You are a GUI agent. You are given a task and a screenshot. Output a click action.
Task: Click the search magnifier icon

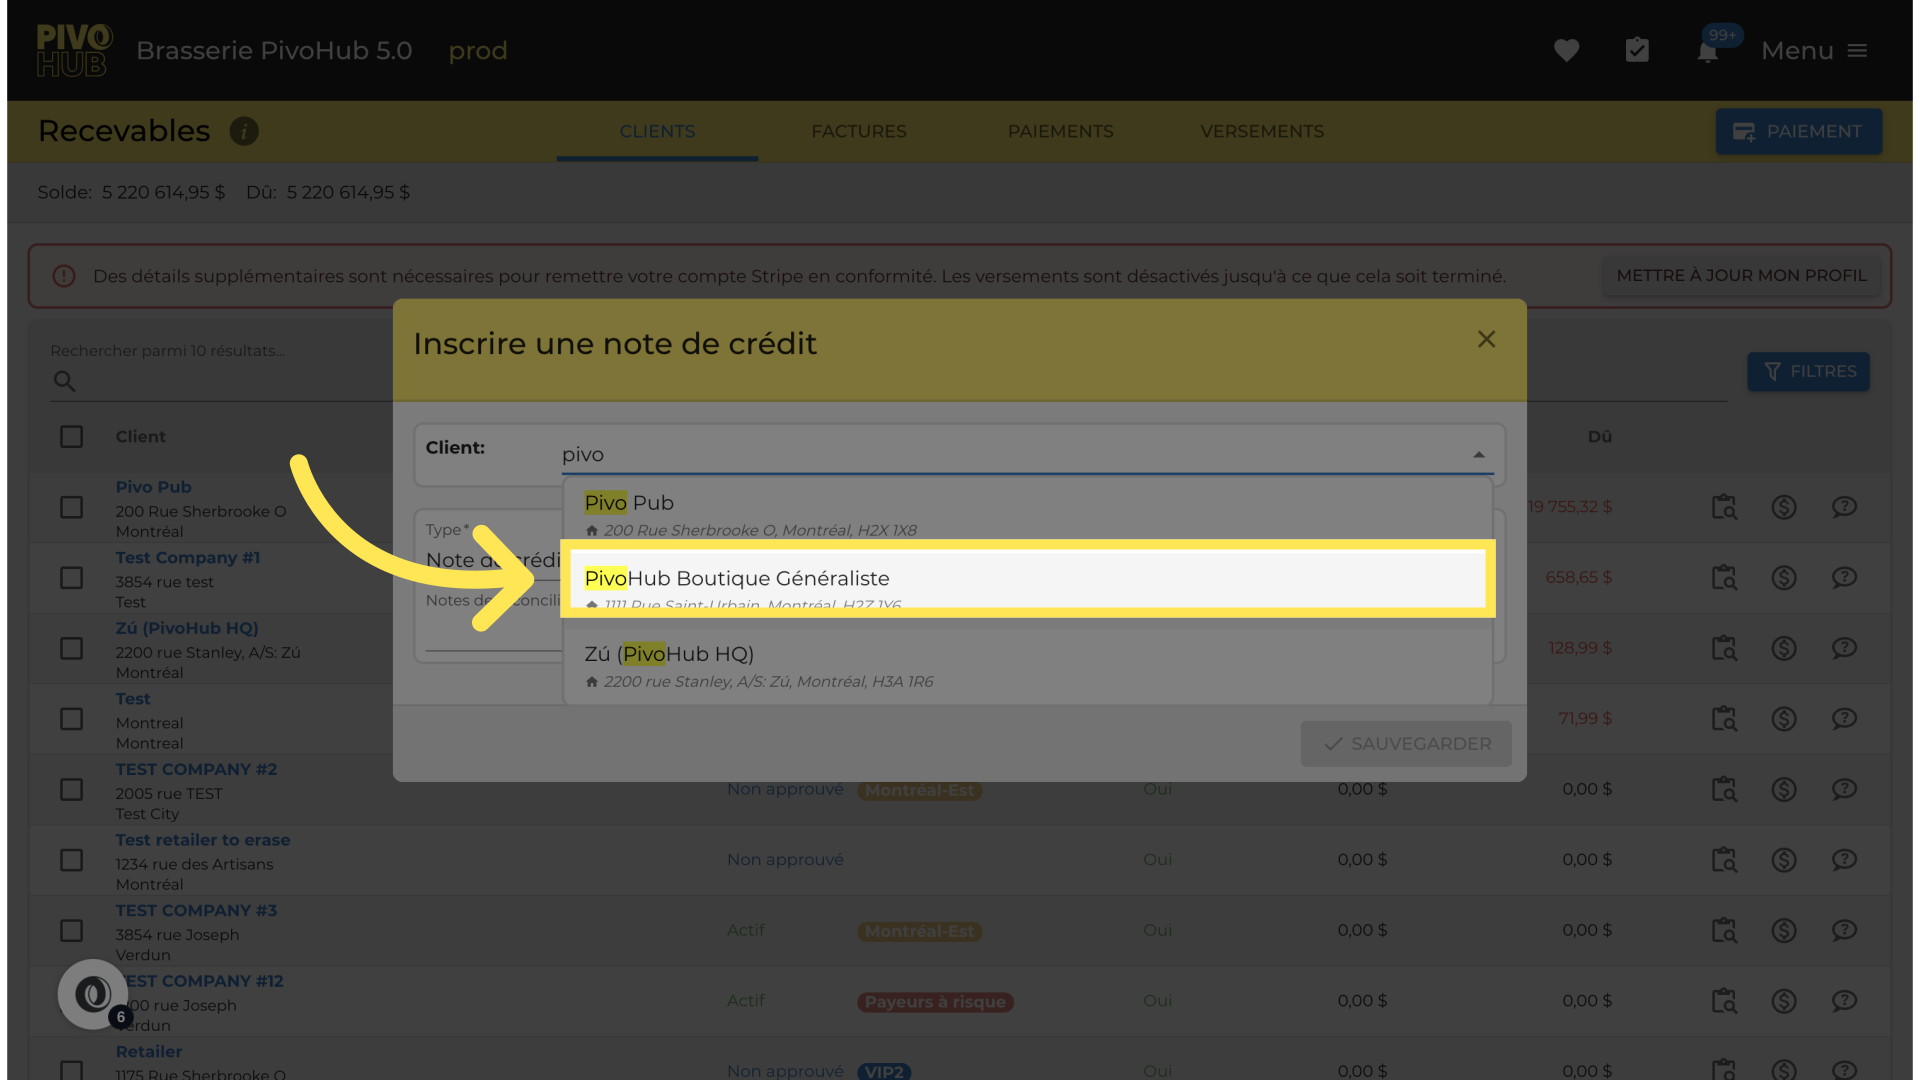(x=65, y=381)
